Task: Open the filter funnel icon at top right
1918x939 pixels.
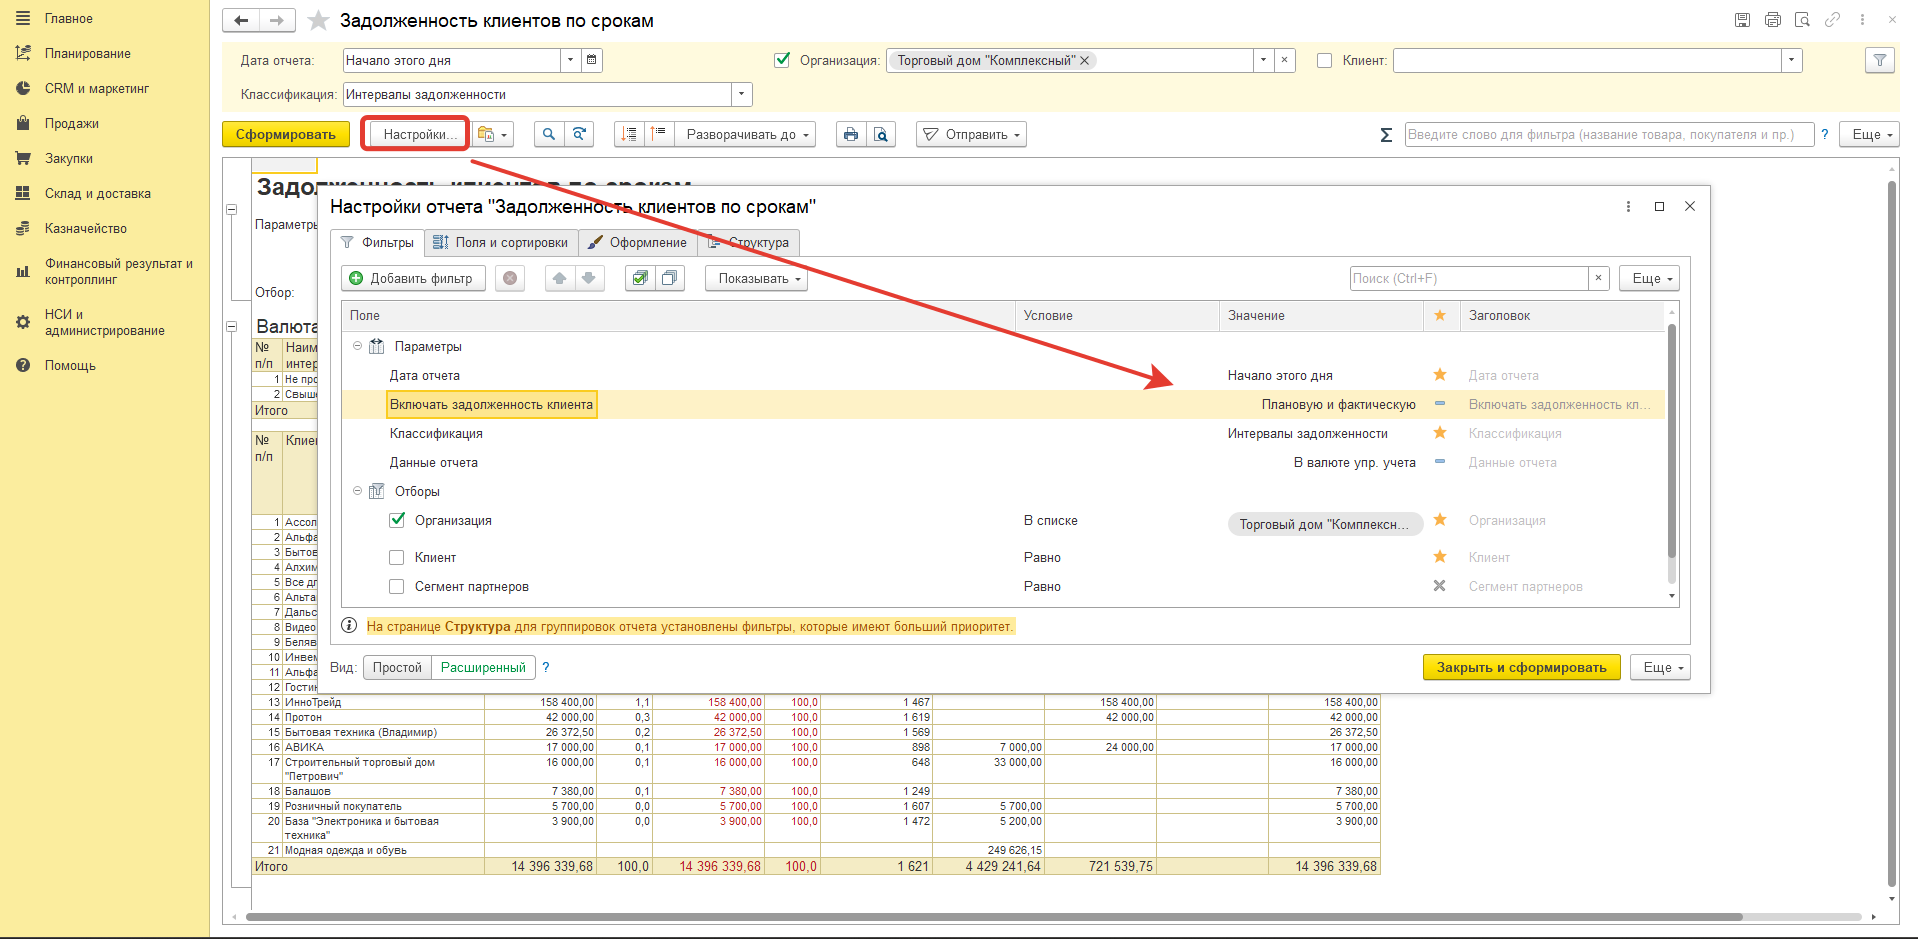Action: pyautogui.click(x=1880, y=60)
